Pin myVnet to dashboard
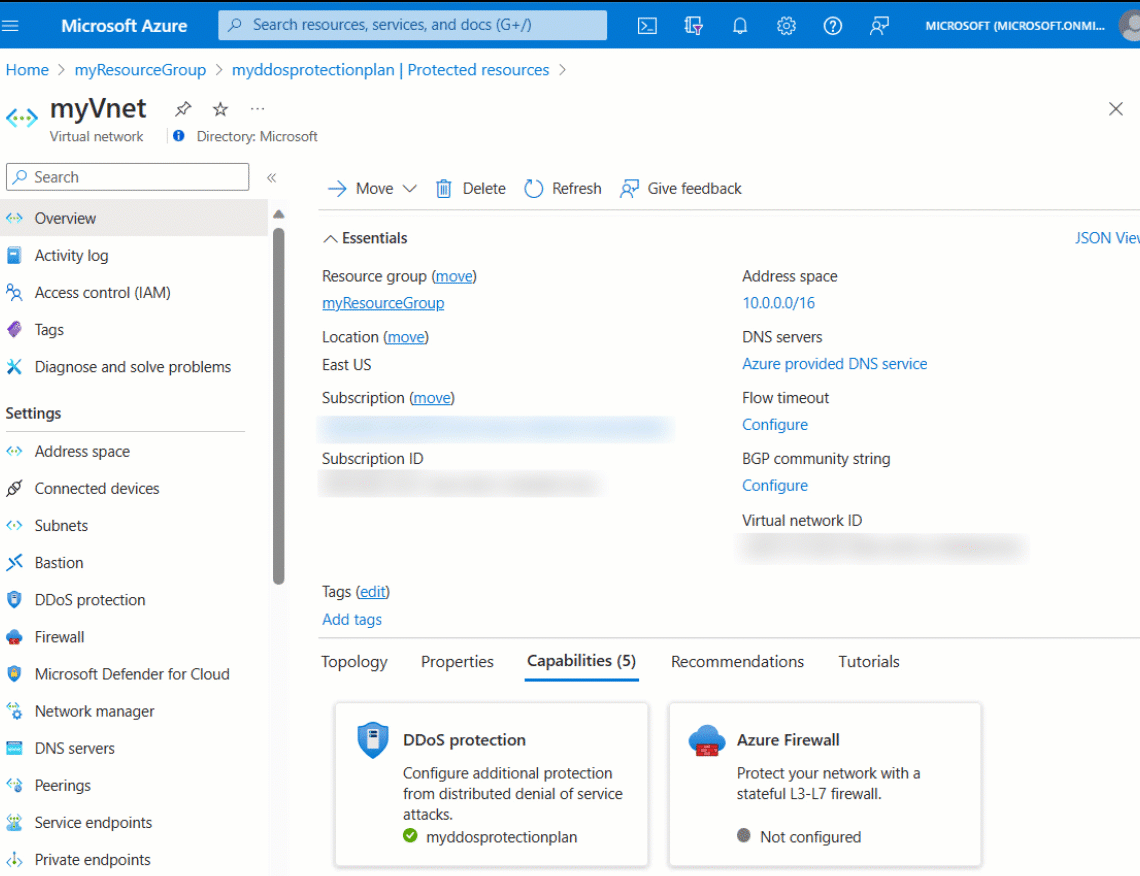The image size is (1140, 876). tap(182, 109)
